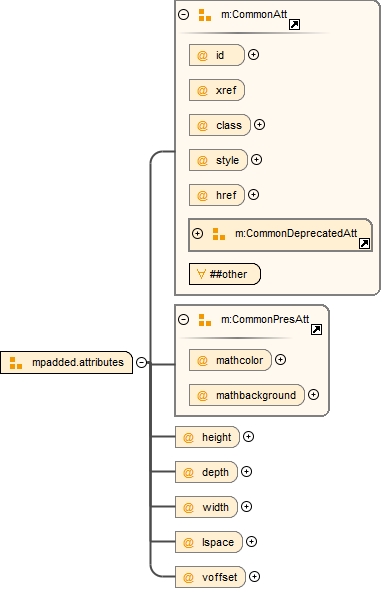
Task: Expand the mathbackground attribute
Action: click(313, 395)
